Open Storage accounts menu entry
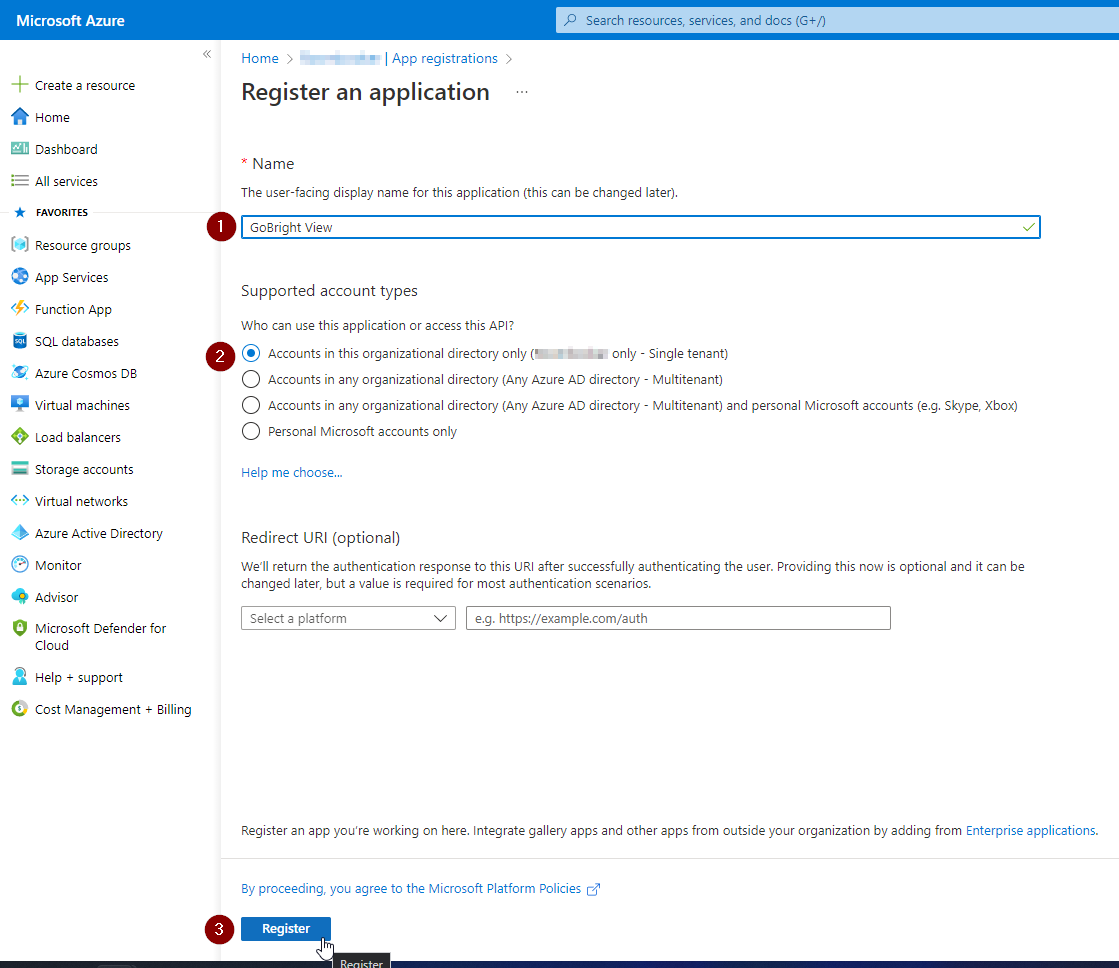Screen dimensions: 1119x968 click(x=84, y=469)
